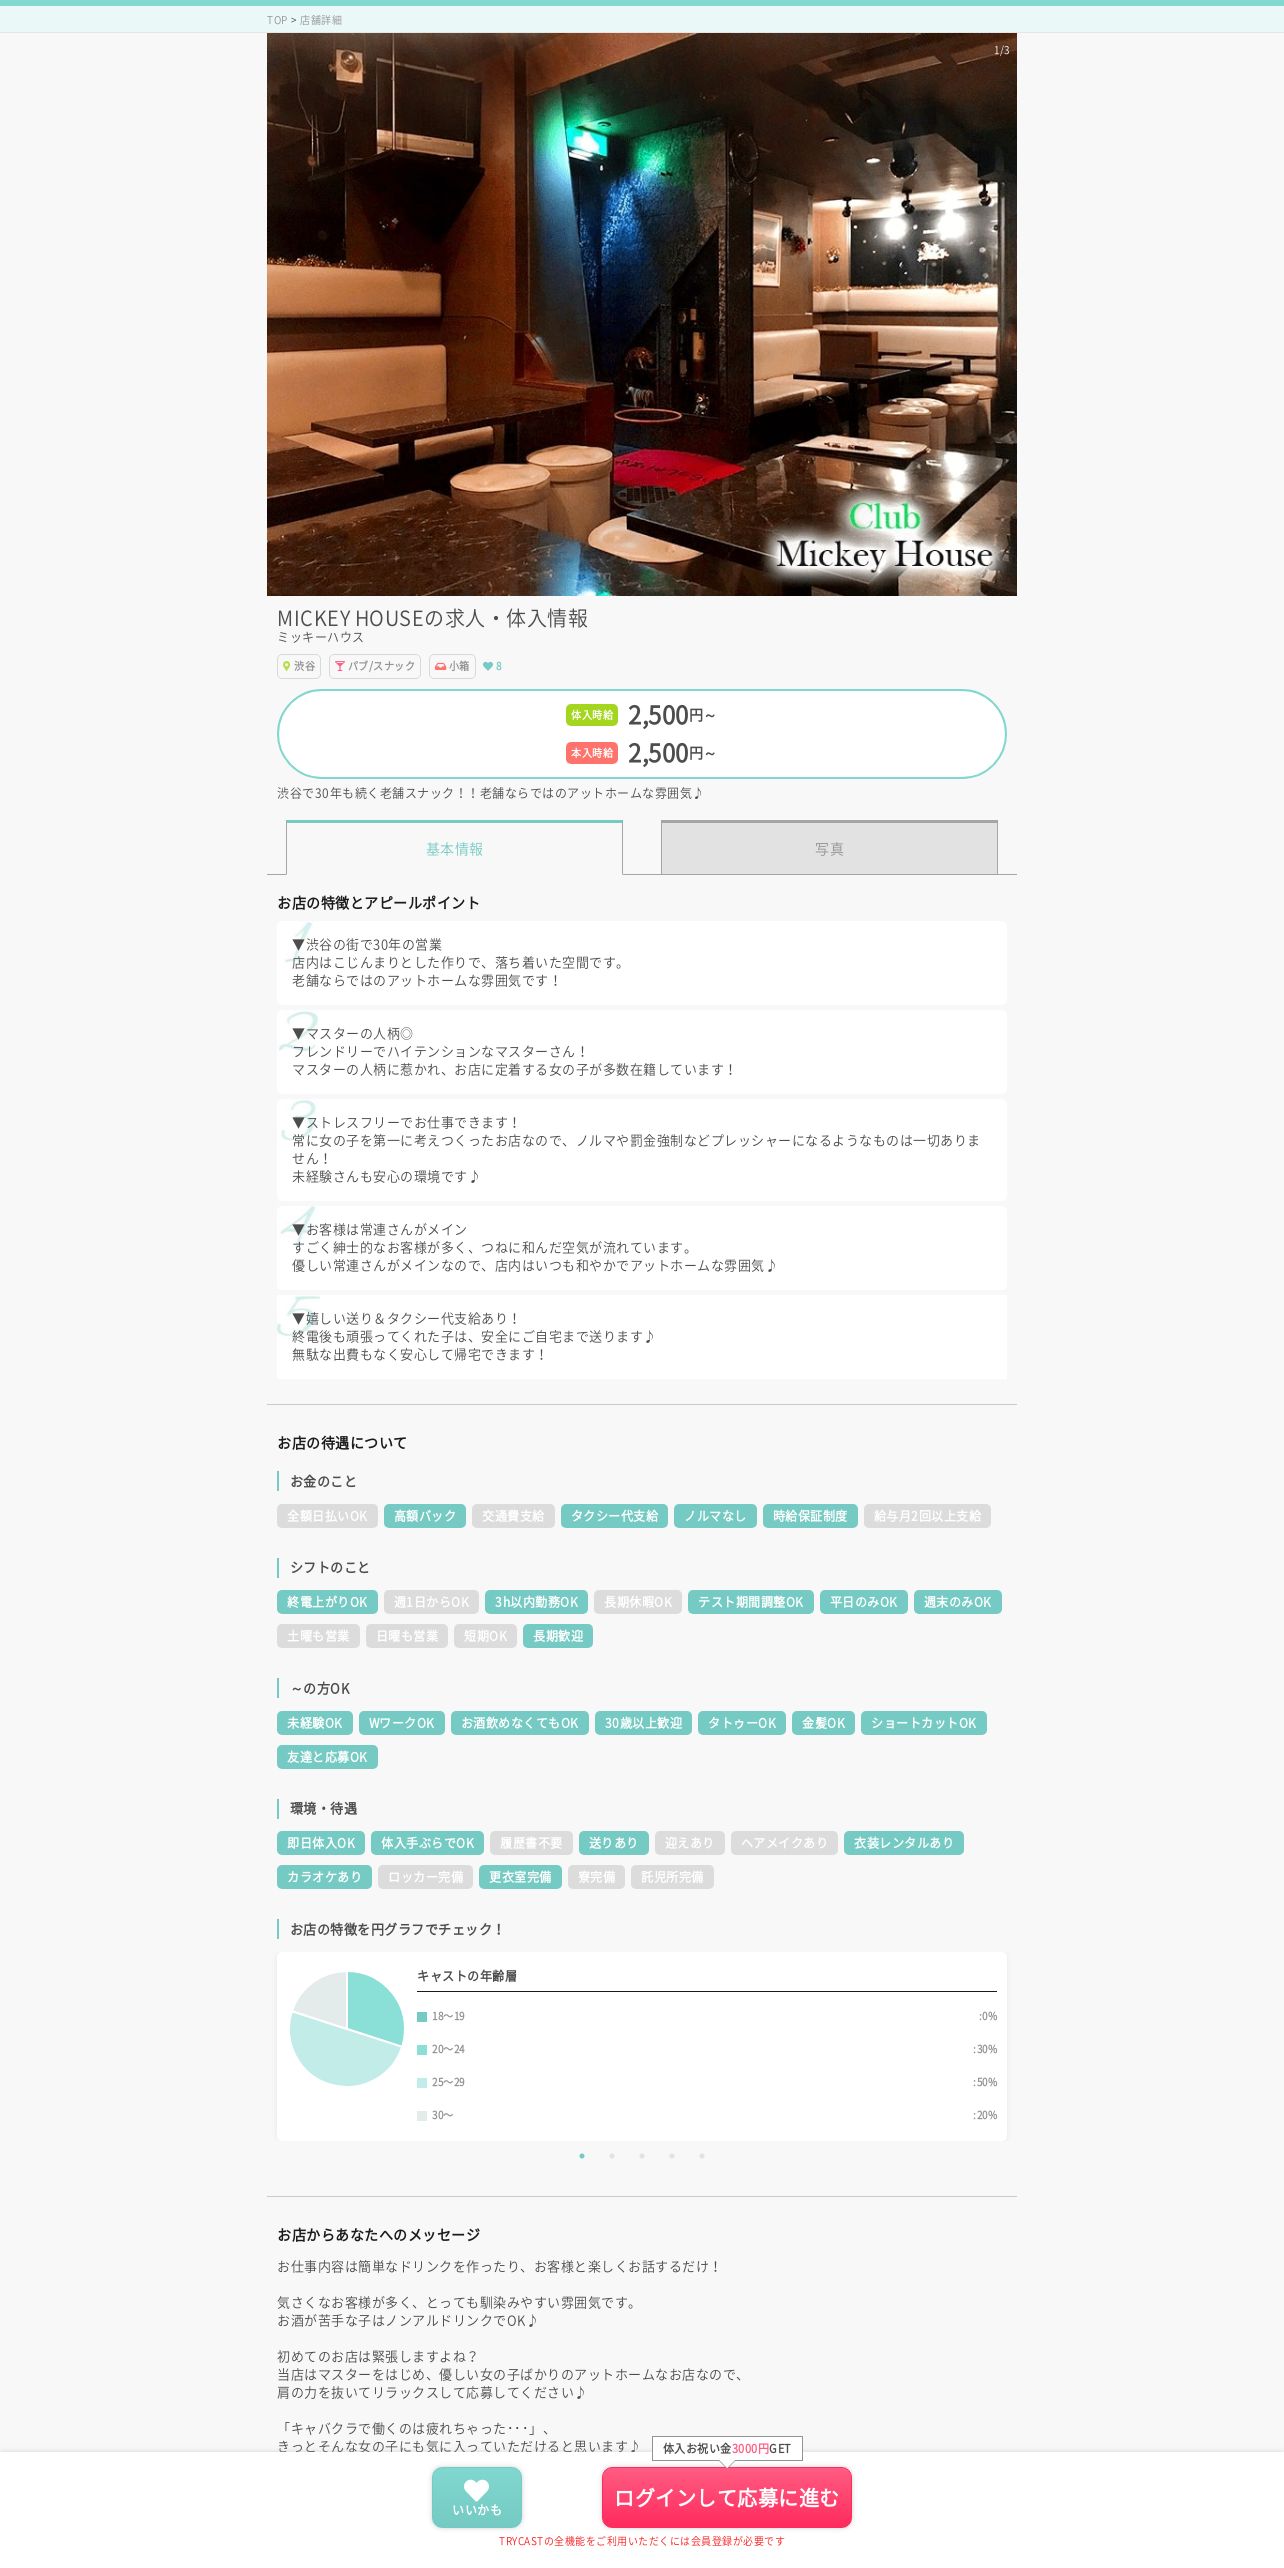Click the 金髪OK tag
Screen dimensions: 1284x2568
(x=823, y=1723)
